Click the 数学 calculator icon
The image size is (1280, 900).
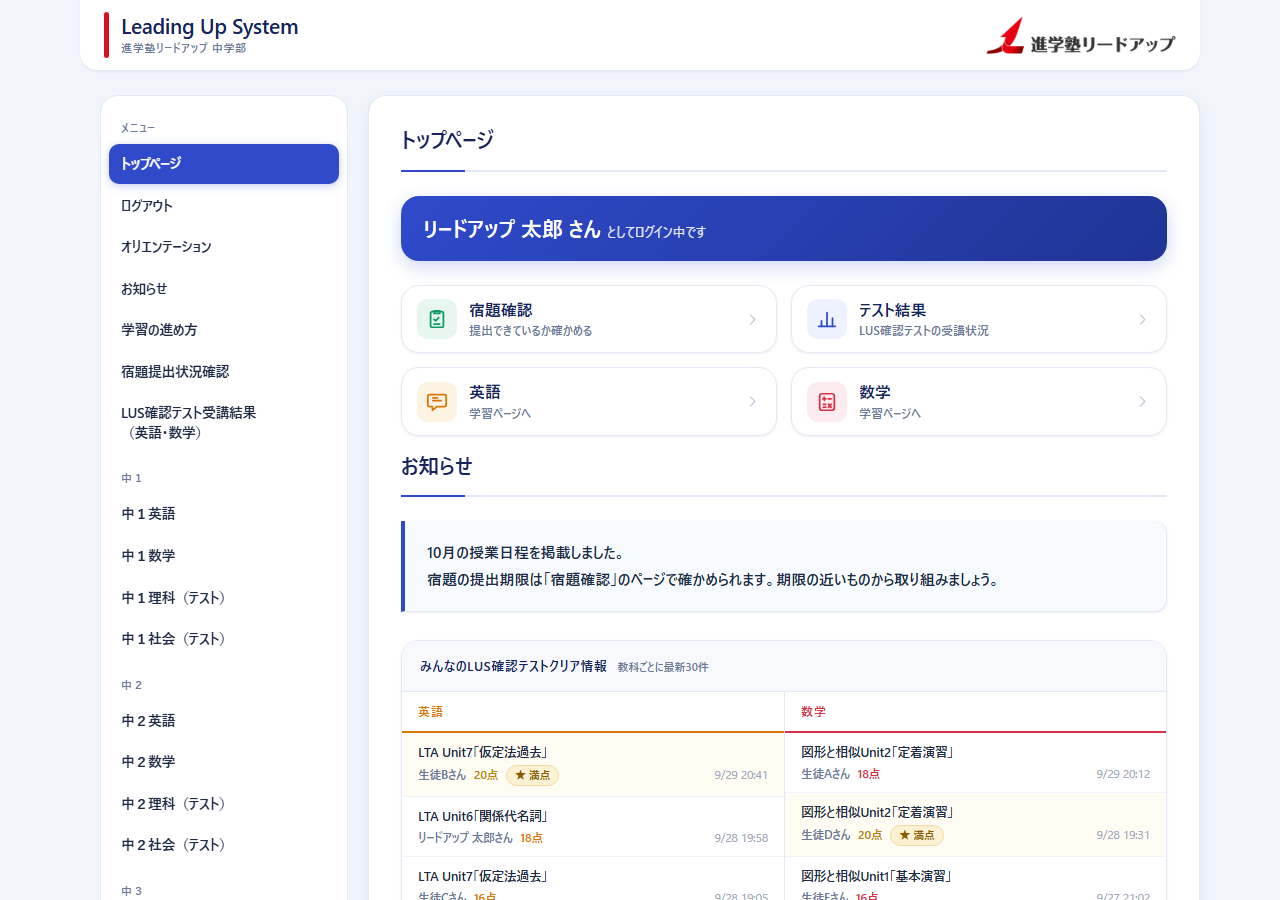(827, 401)
